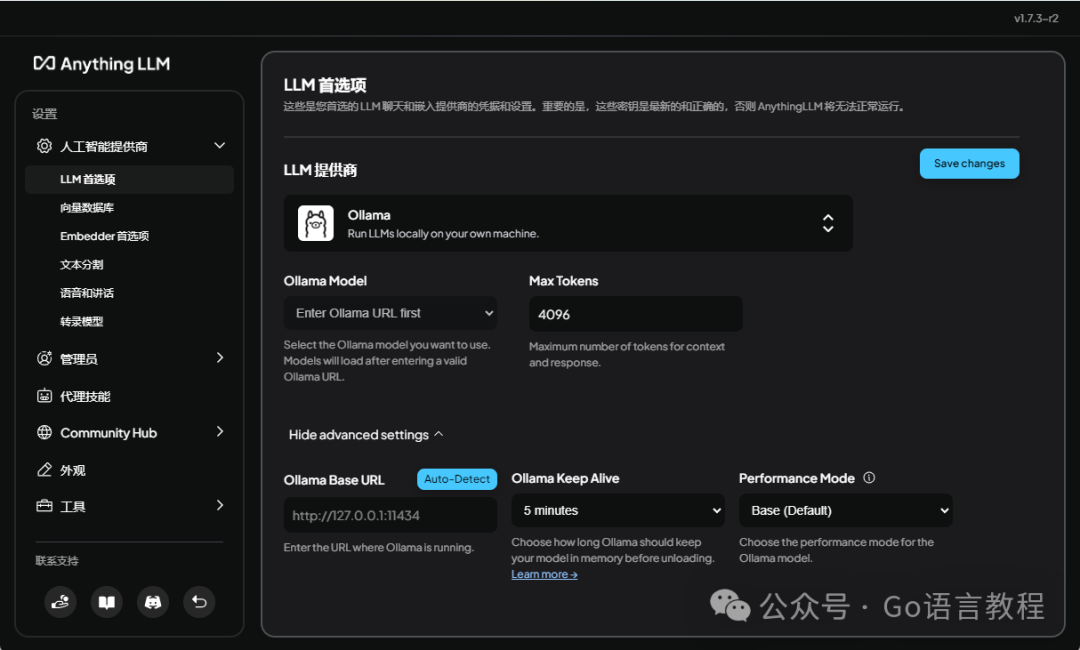1080x650 pixels.
Task: Click the 管理员 user icon
Action: coord(44,358)
